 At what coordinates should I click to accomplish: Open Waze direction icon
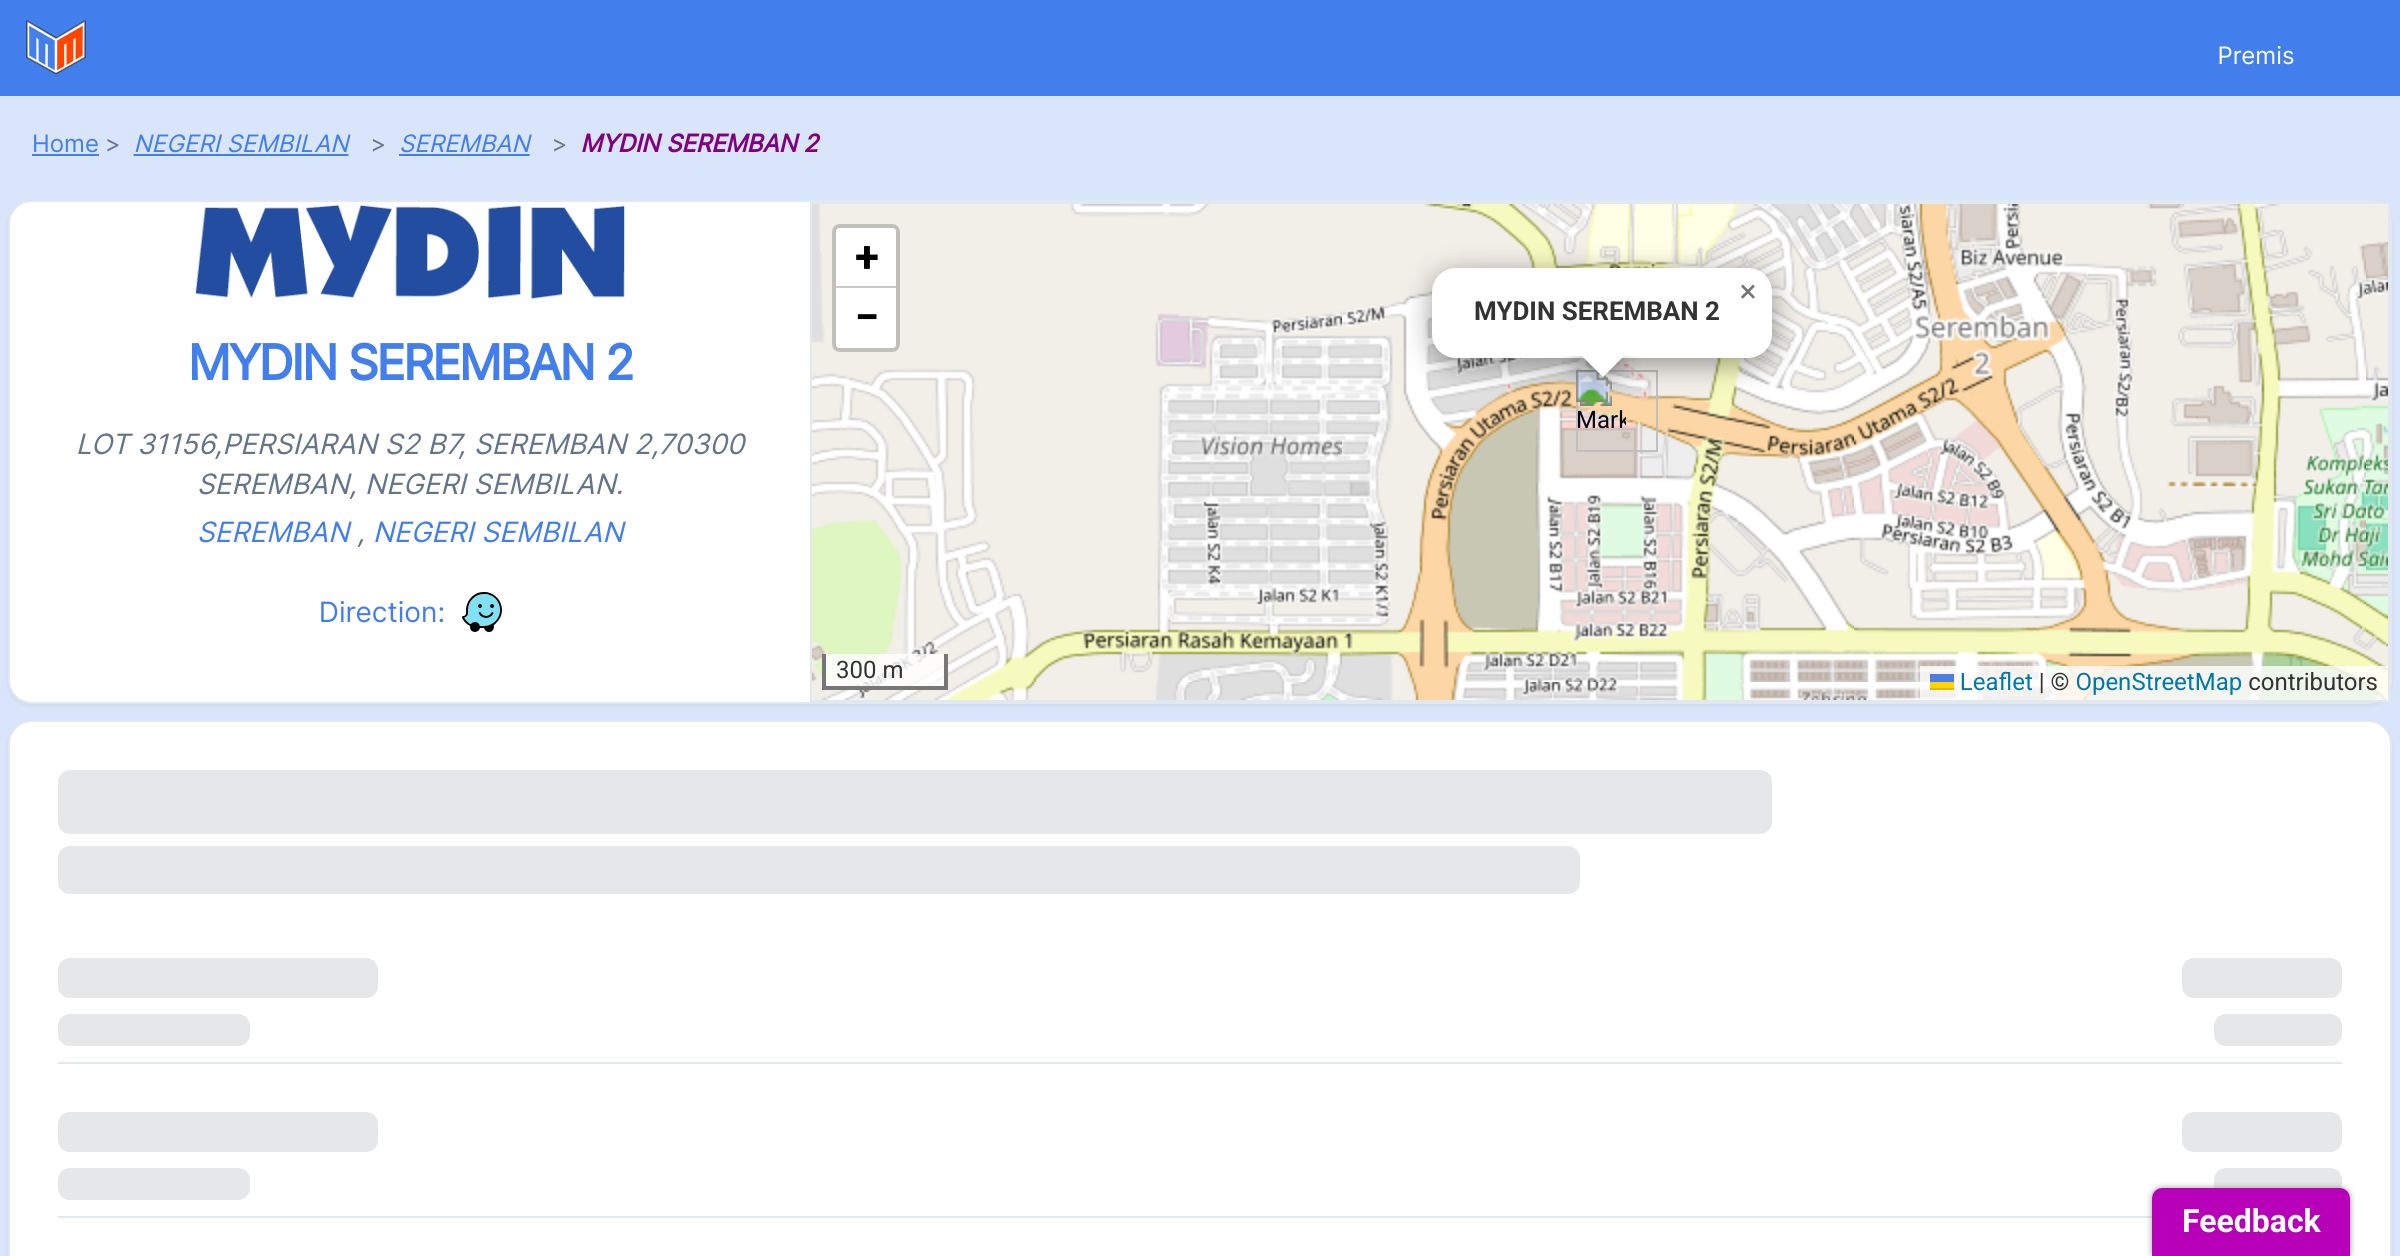[482, 611]
